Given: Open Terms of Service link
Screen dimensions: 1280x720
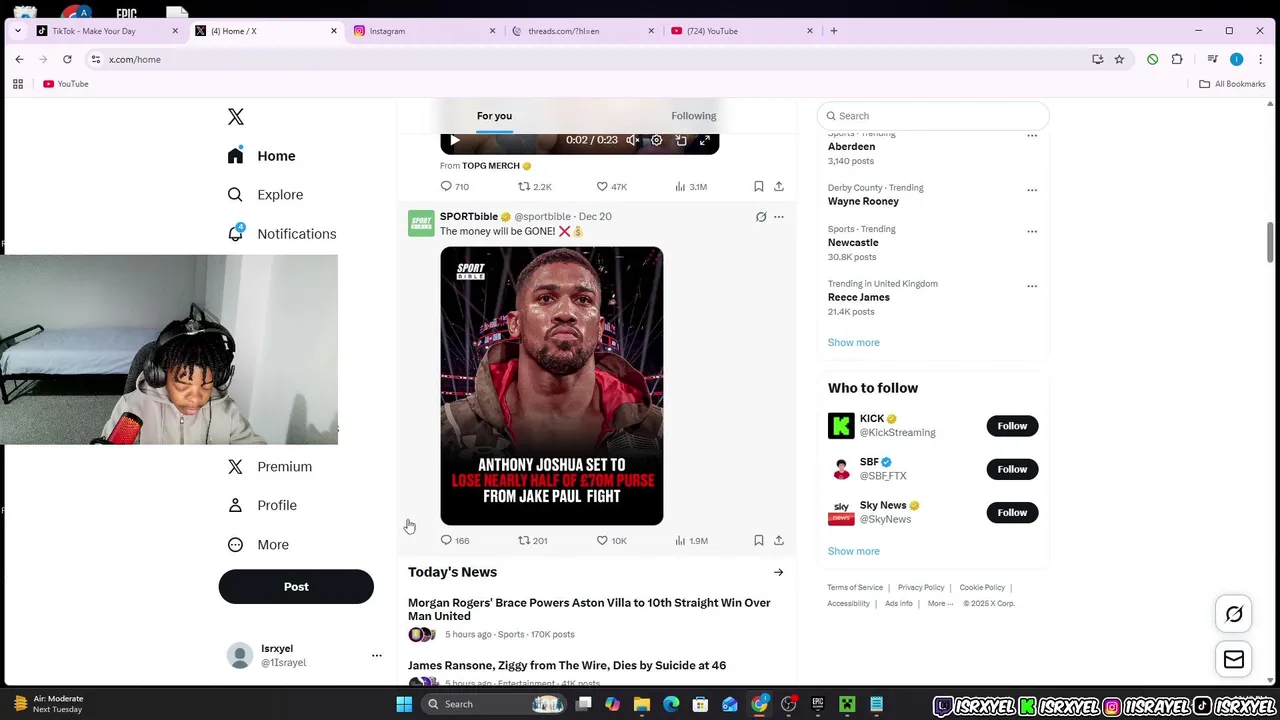Looking at the screenshot, I should 855,588.
